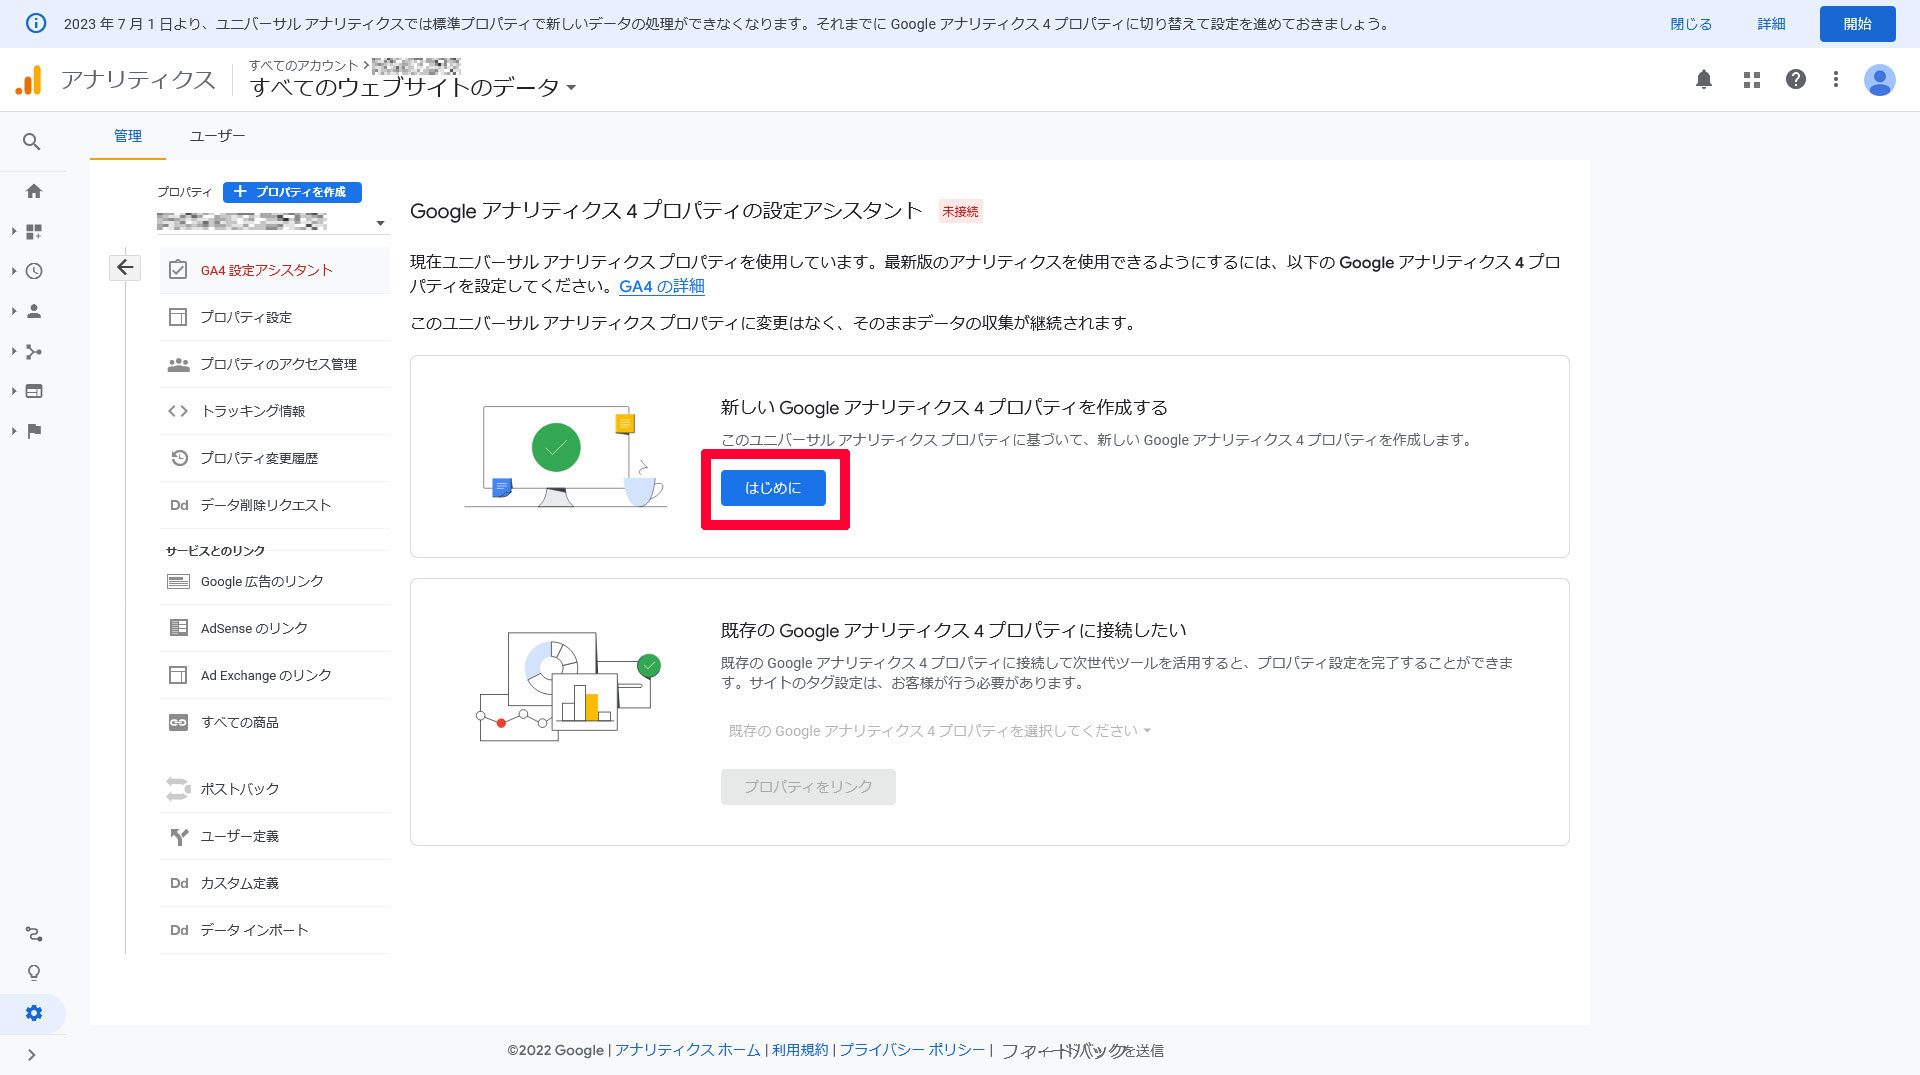Click the info icon in the top banner
This screenshot has width=1920, height=1075.
pos(36,23)
